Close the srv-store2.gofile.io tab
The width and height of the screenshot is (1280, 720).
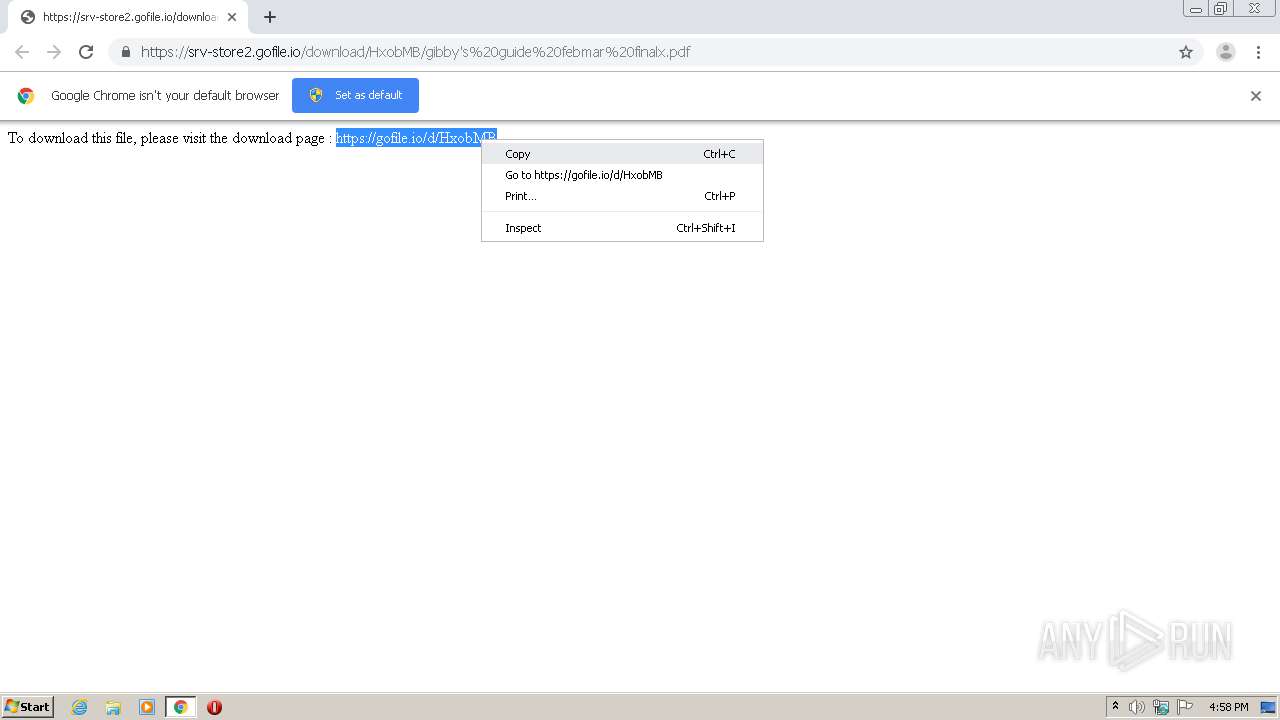click(232, 17)
